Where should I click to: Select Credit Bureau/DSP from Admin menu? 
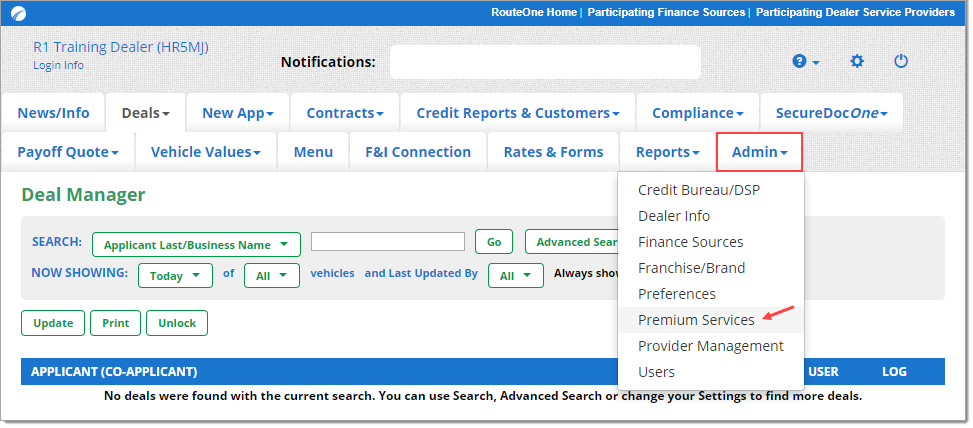(x=711, y=190)
